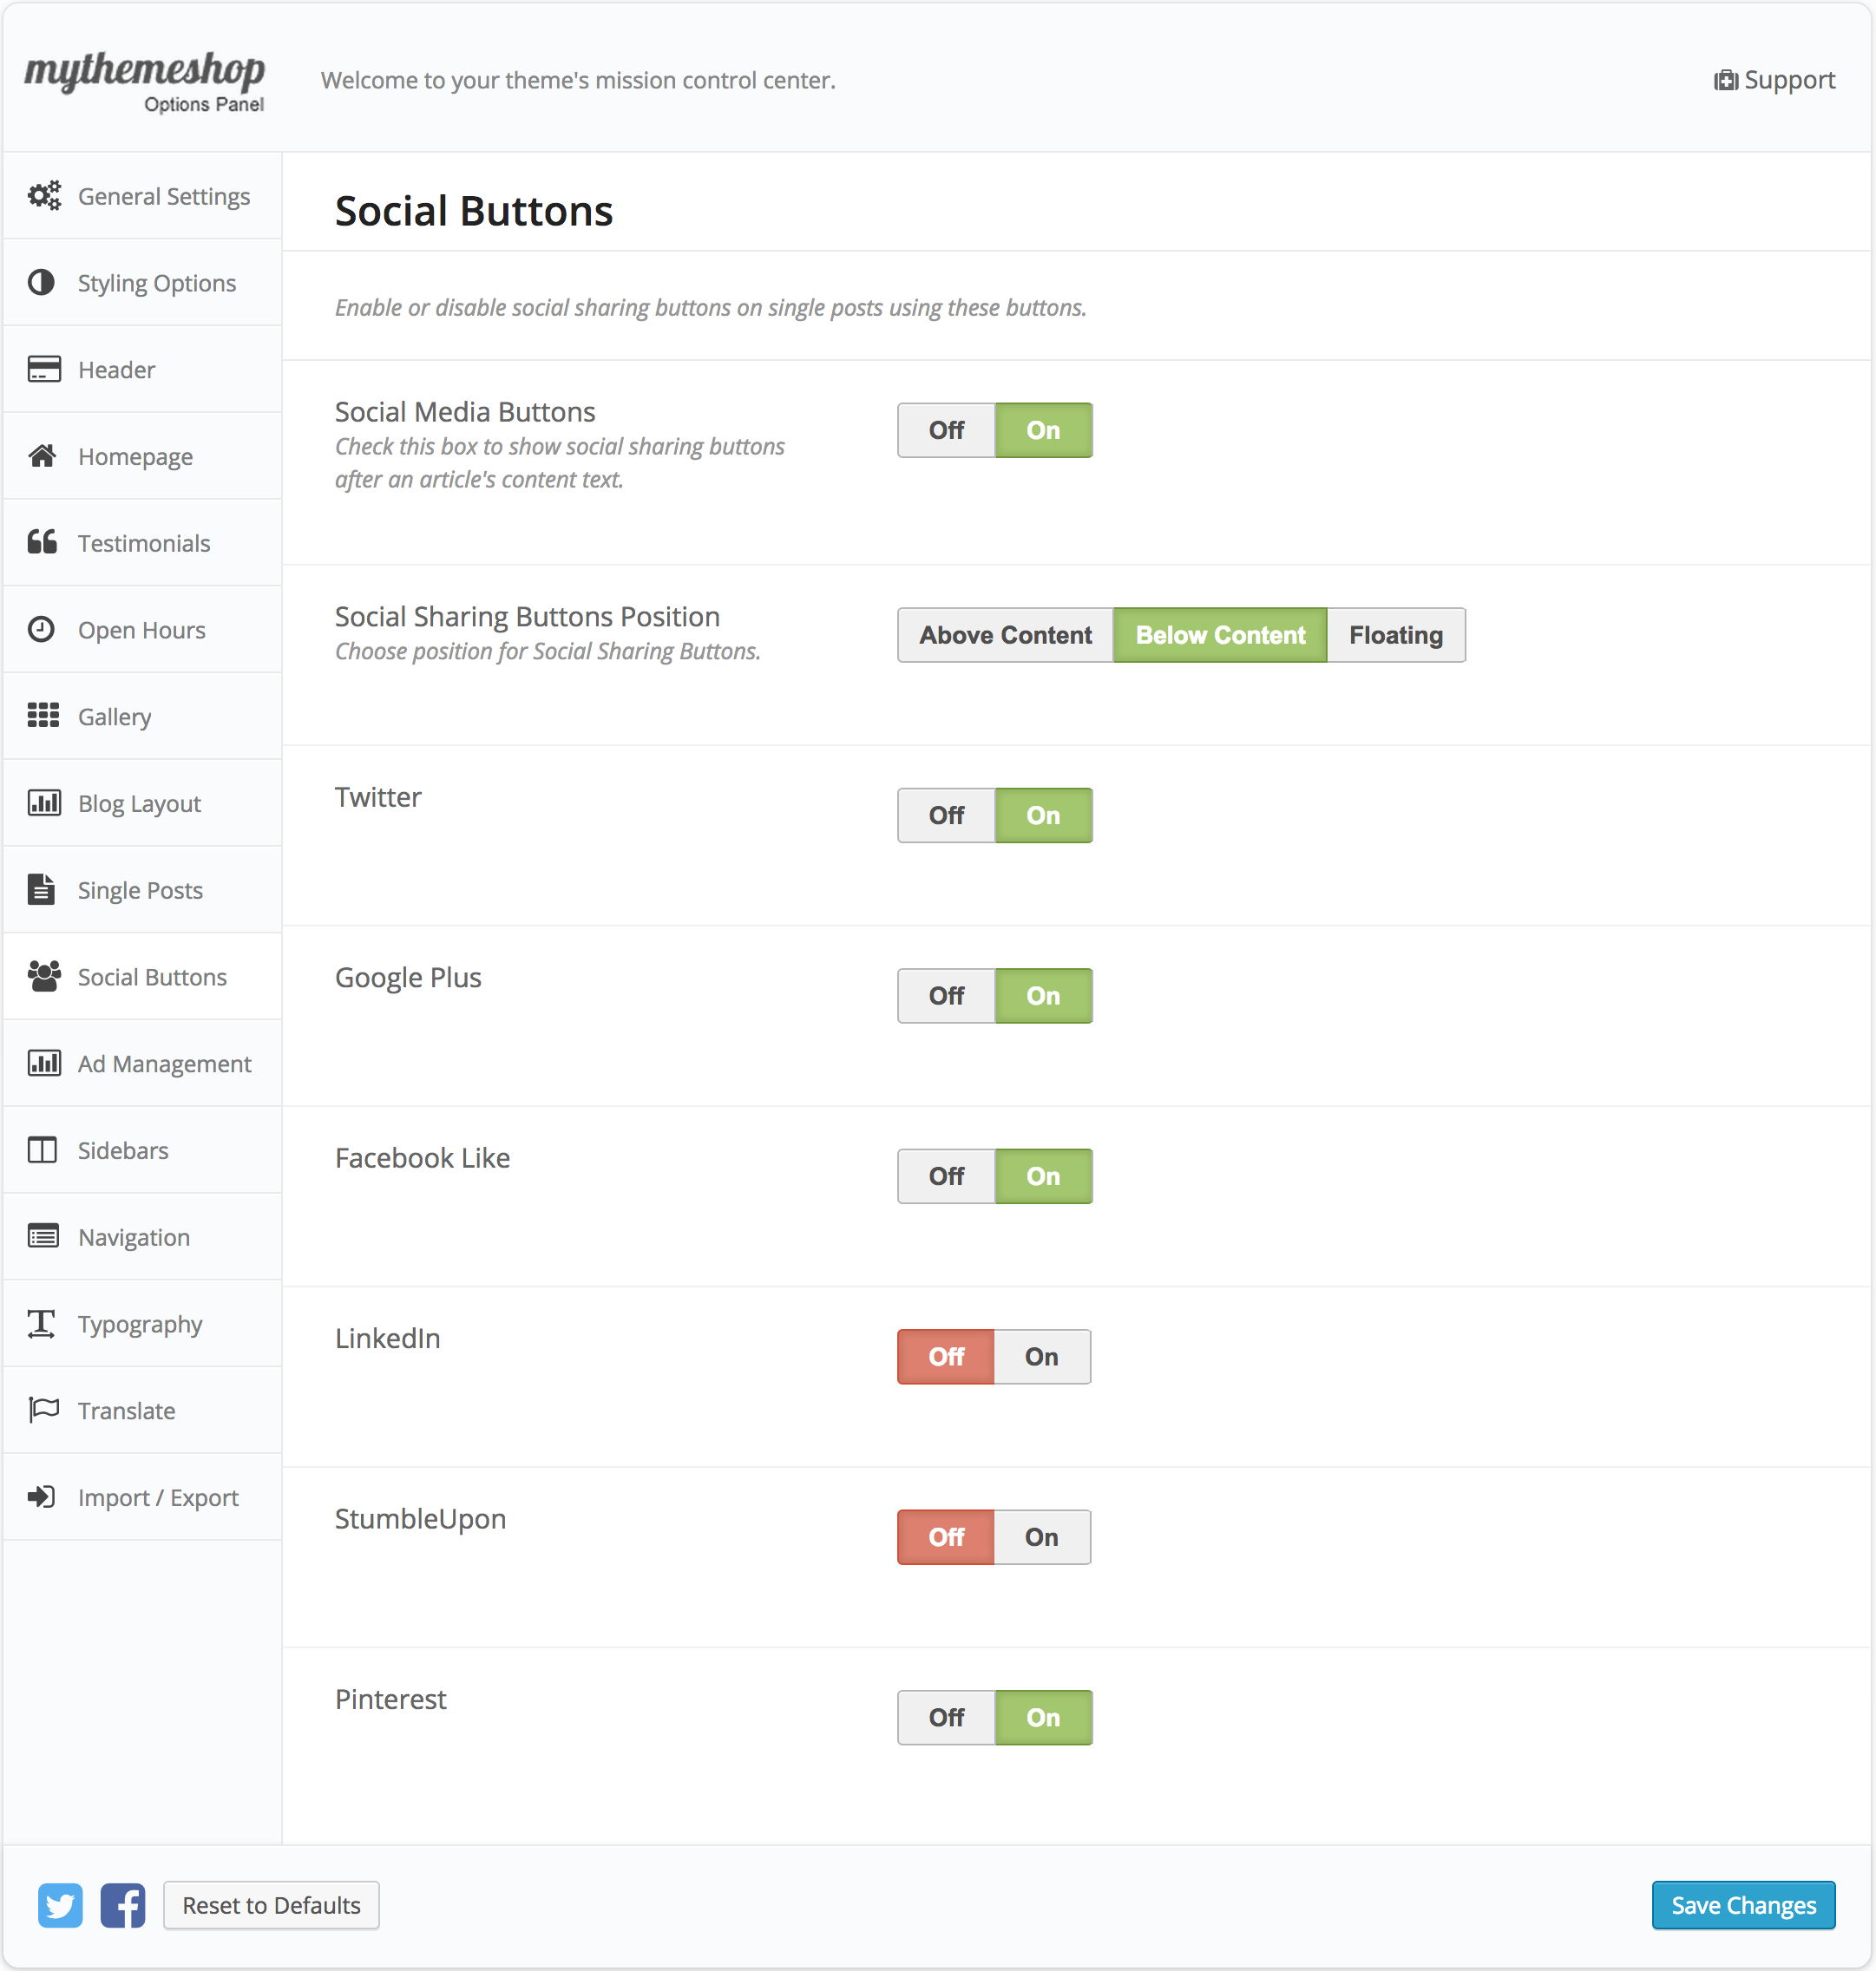Screen dimensions: 1876x1971
Task: Open the Support link
Action: [x=1774, y=80]
